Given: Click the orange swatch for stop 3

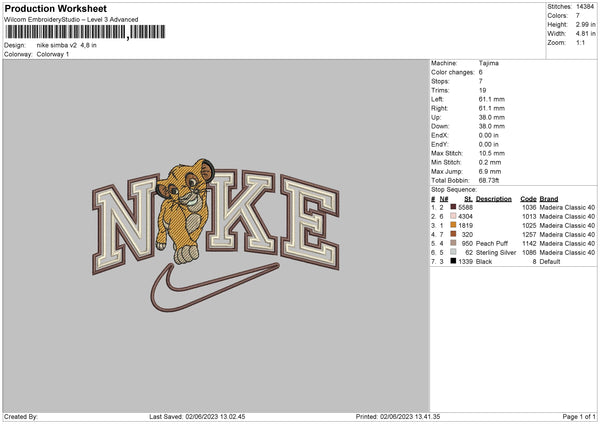Looking at the screenshot, I should 453,225.
